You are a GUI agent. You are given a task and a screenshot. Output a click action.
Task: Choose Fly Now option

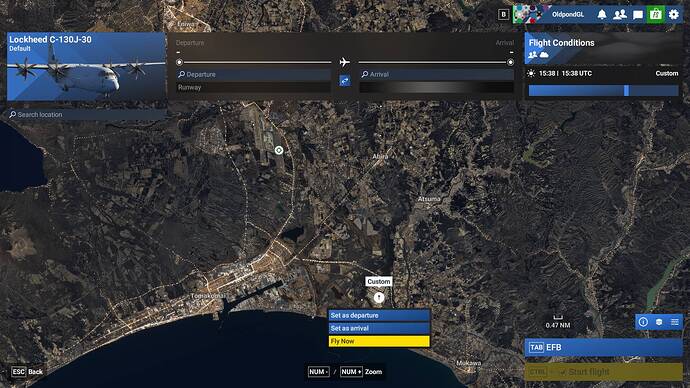(x=379, y=341)
